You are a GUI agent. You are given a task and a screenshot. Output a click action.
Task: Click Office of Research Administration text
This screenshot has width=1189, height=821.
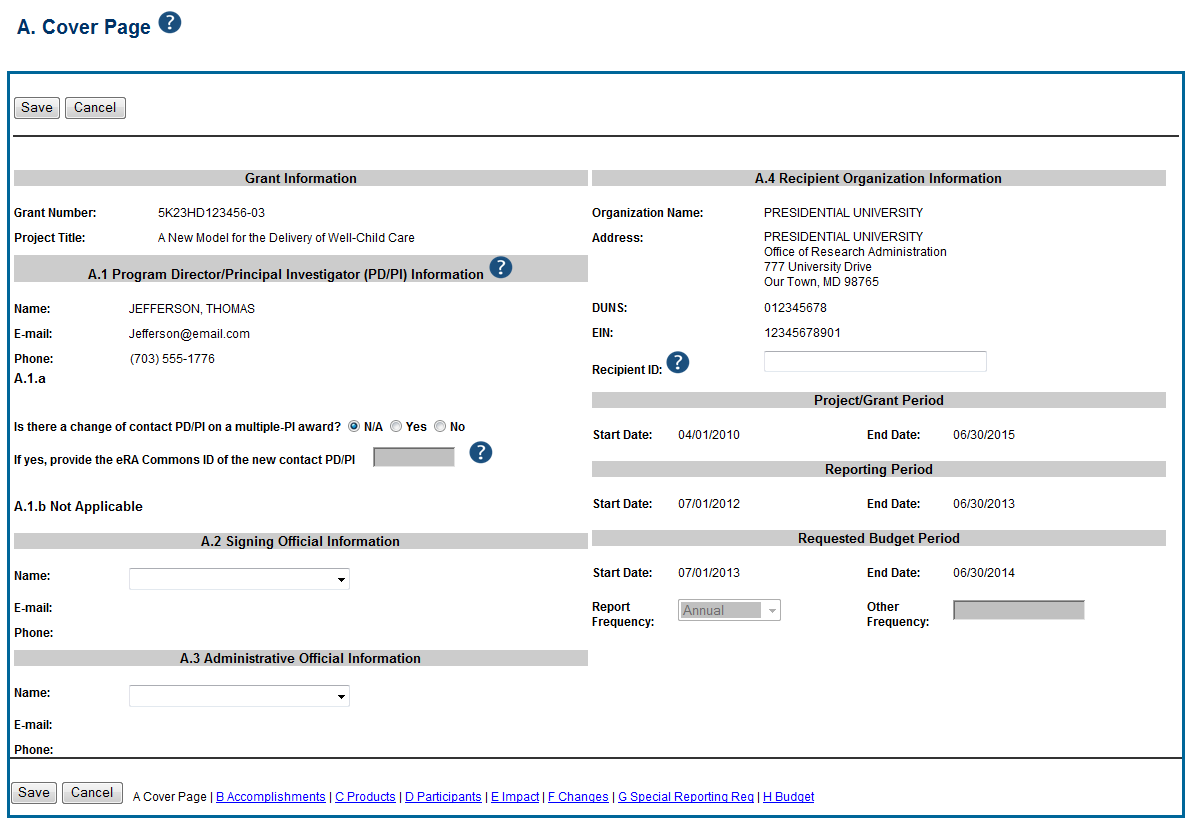point(855,252)
